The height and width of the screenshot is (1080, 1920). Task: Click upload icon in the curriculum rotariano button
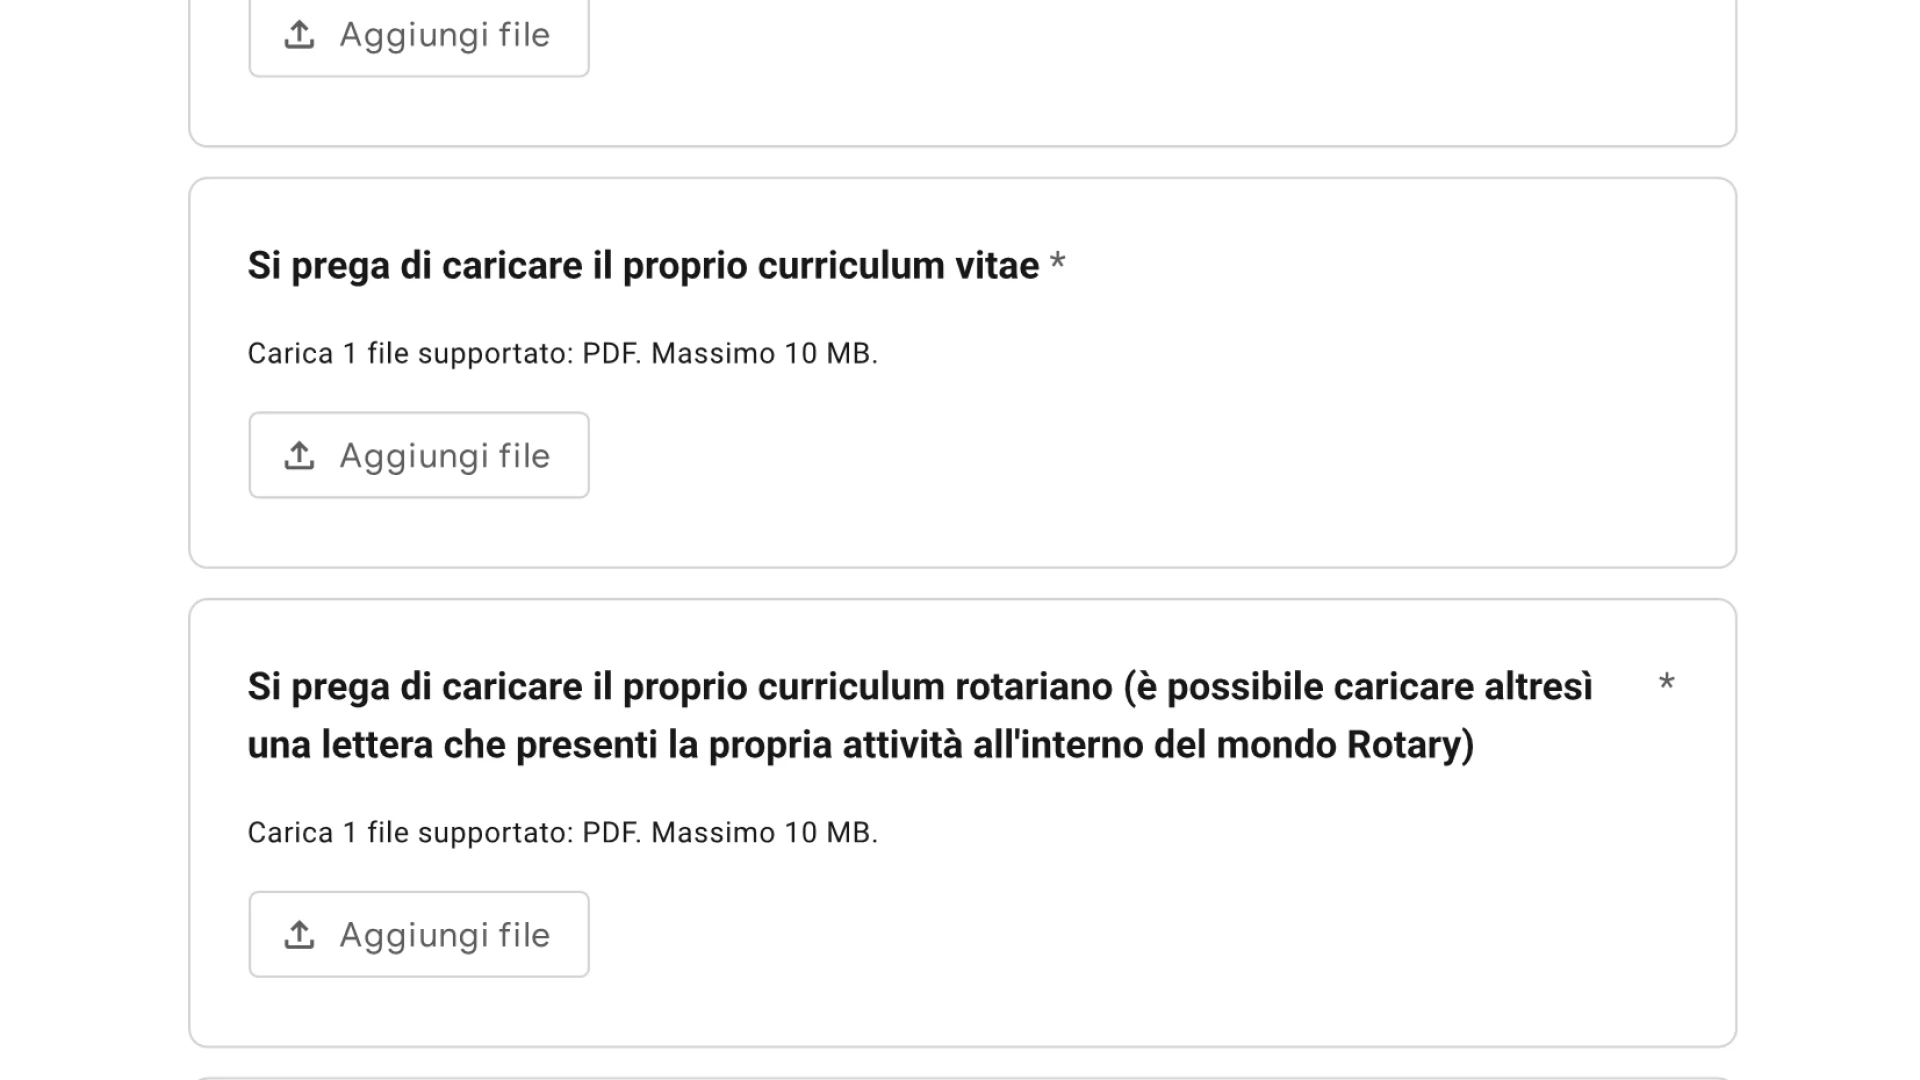(x=299, y=935)
